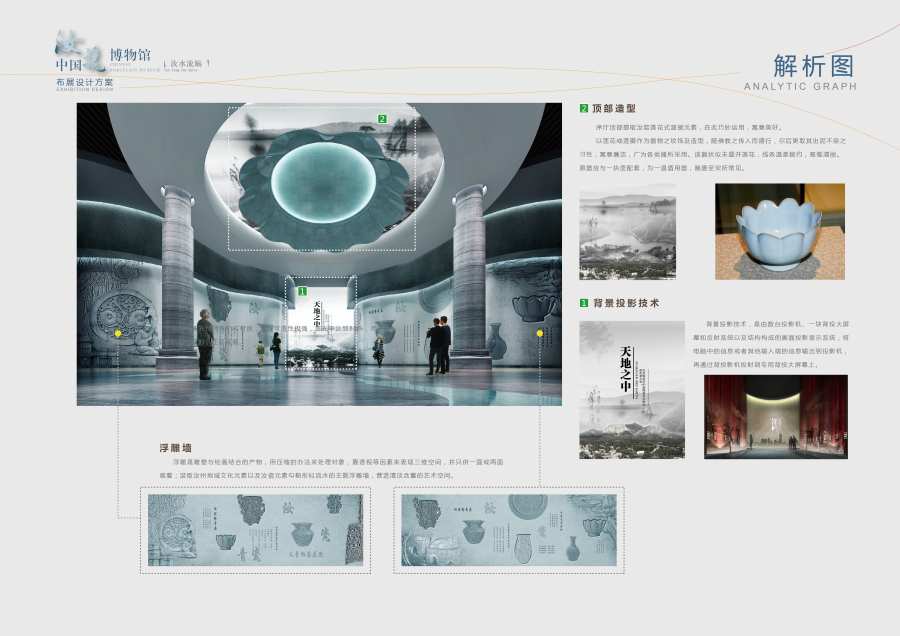Click the yellow dot marker on the right wall
This screenshot has width=900, height=636.
[540, 332]
